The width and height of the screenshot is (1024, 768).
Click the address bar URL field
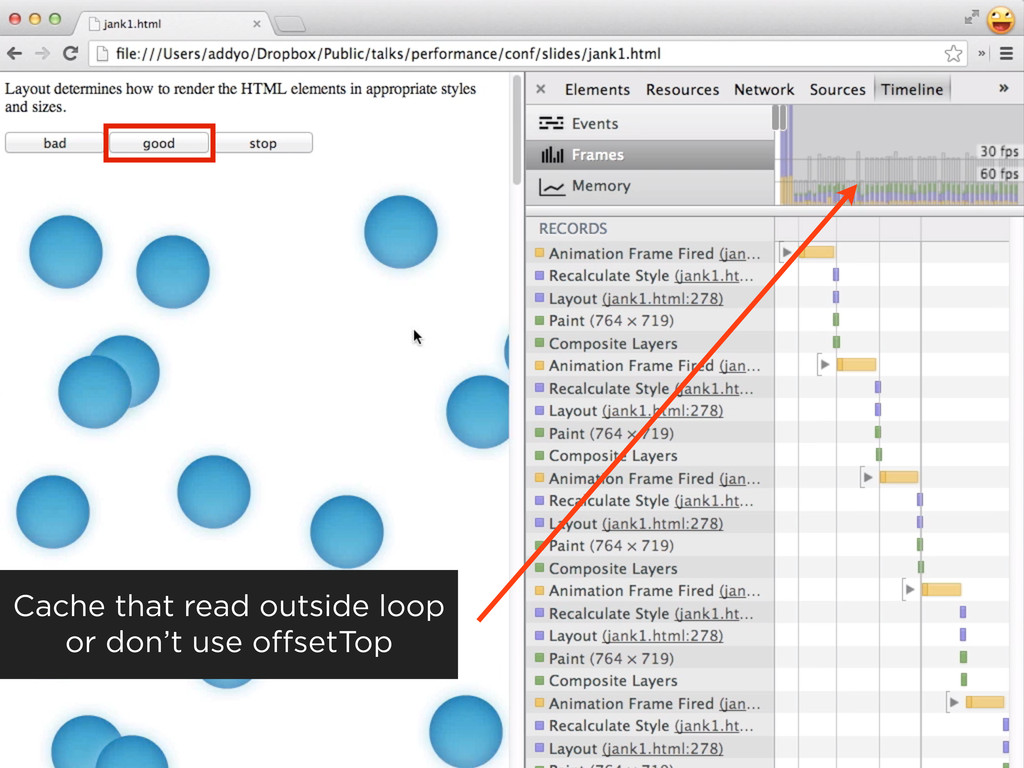pos(500,54)
